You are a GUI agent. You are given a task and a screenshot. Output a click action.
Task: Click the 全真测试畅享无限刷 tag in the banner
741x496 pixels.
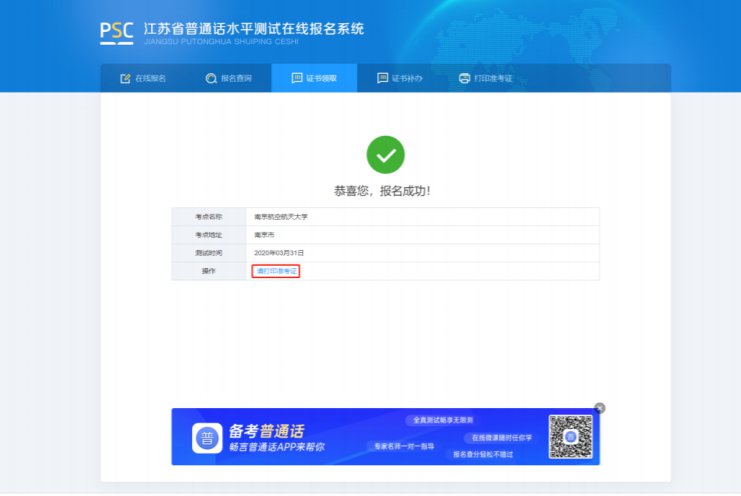(x=443, y=420)
